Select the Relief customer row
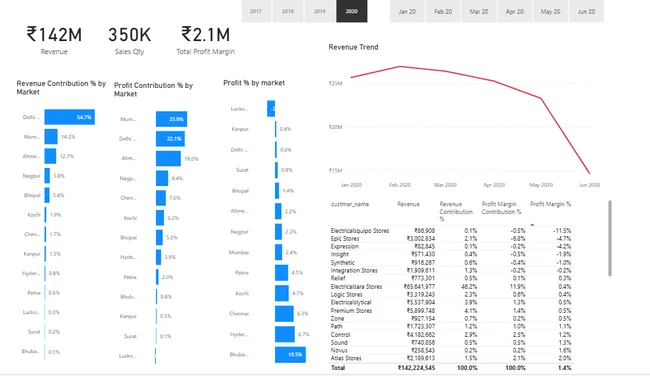 (x=451, y=278)
